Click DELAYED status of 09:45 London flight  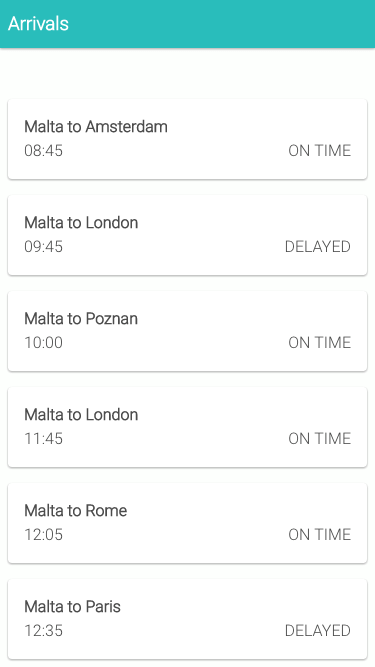click(x=318, y=247)
